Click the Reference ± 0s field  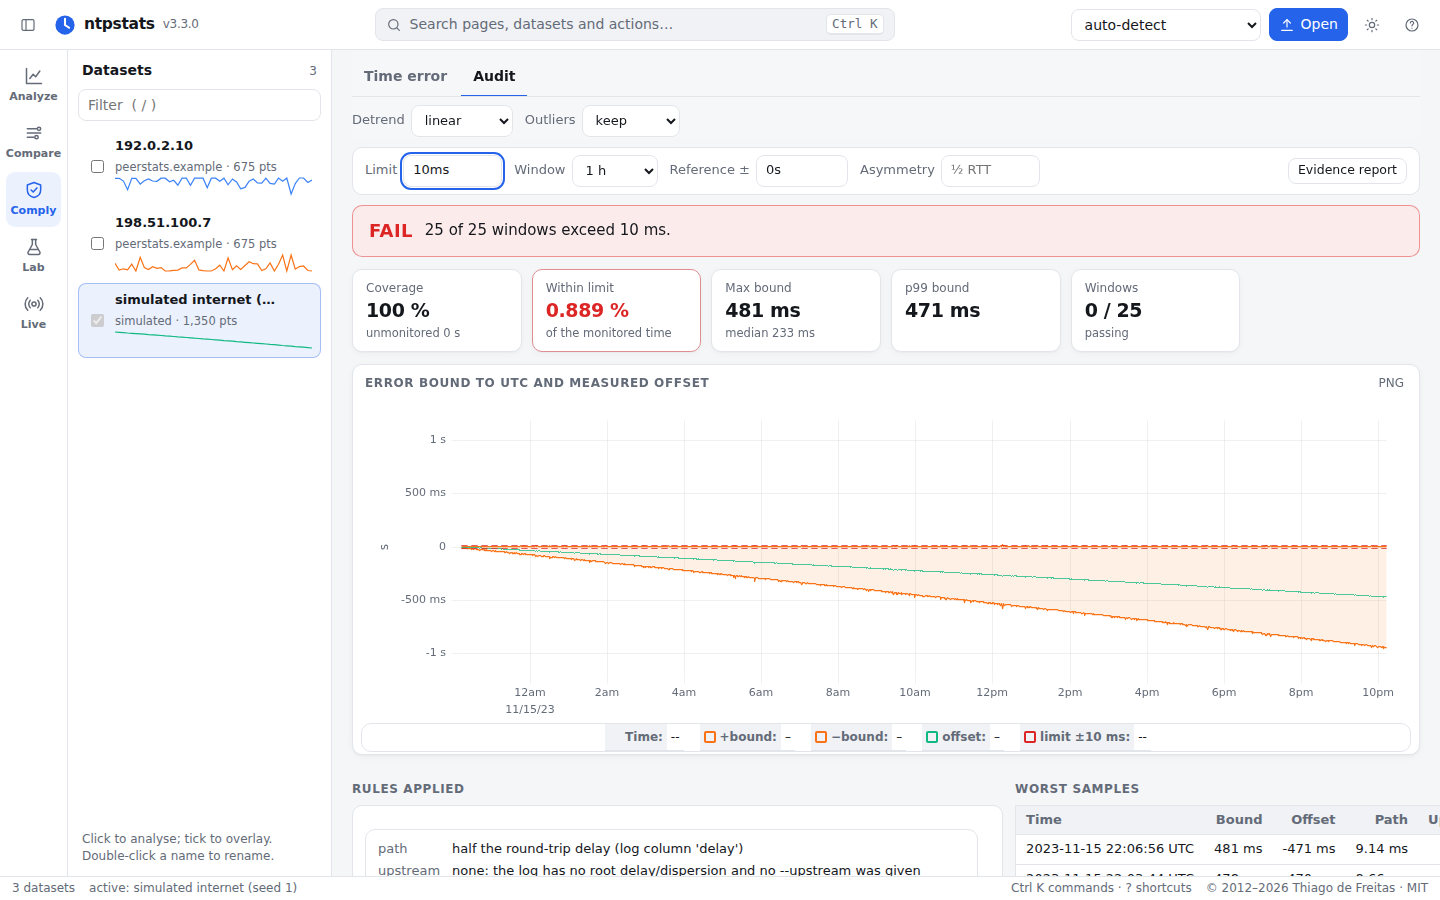(x=802, y=171)
